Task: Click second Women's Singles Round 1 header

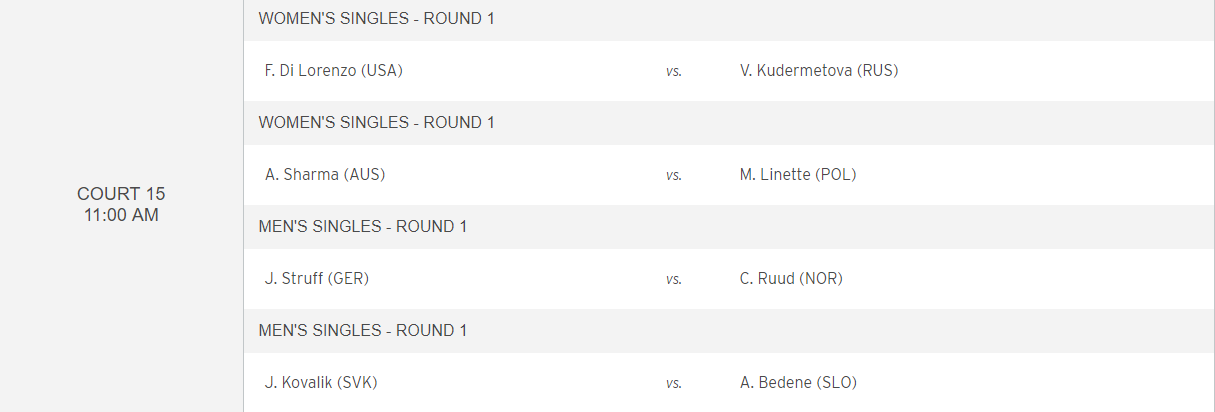Action: 376,122
